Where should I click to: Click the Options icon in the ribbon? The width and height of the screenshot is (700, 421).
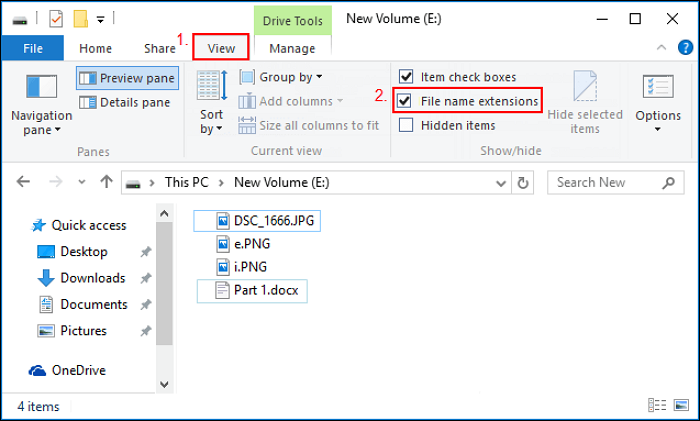click(x=657, y=102)
